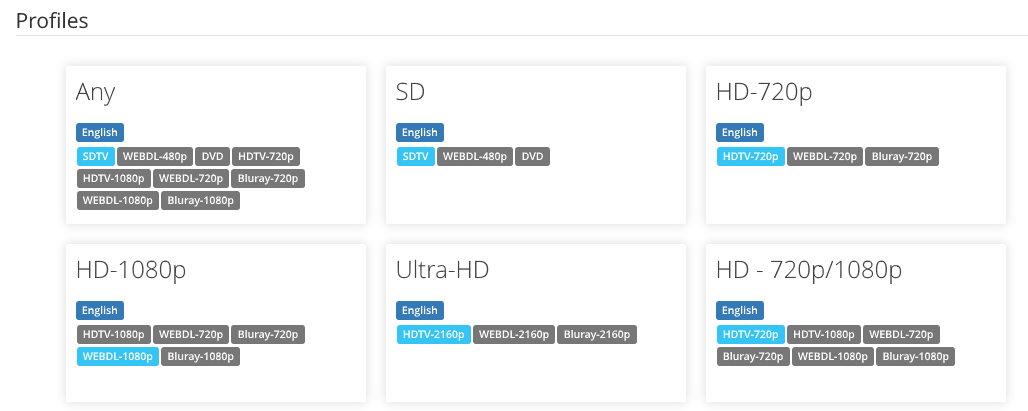Click HDTV-1080p tag in HD - 720p/1080p profile

point(824,335)
